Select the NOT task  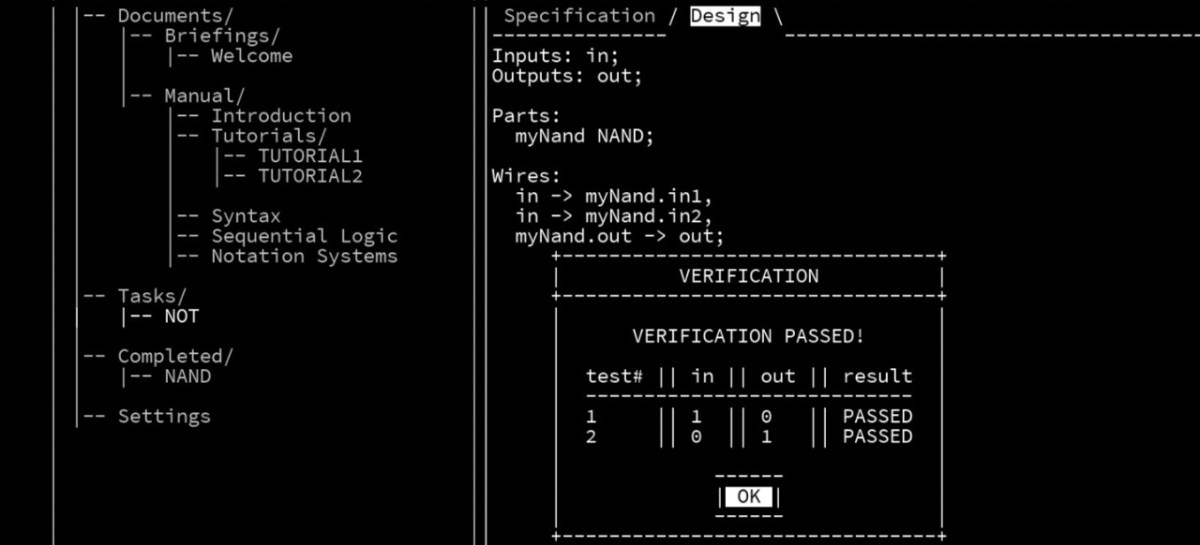tap(181, 316)
